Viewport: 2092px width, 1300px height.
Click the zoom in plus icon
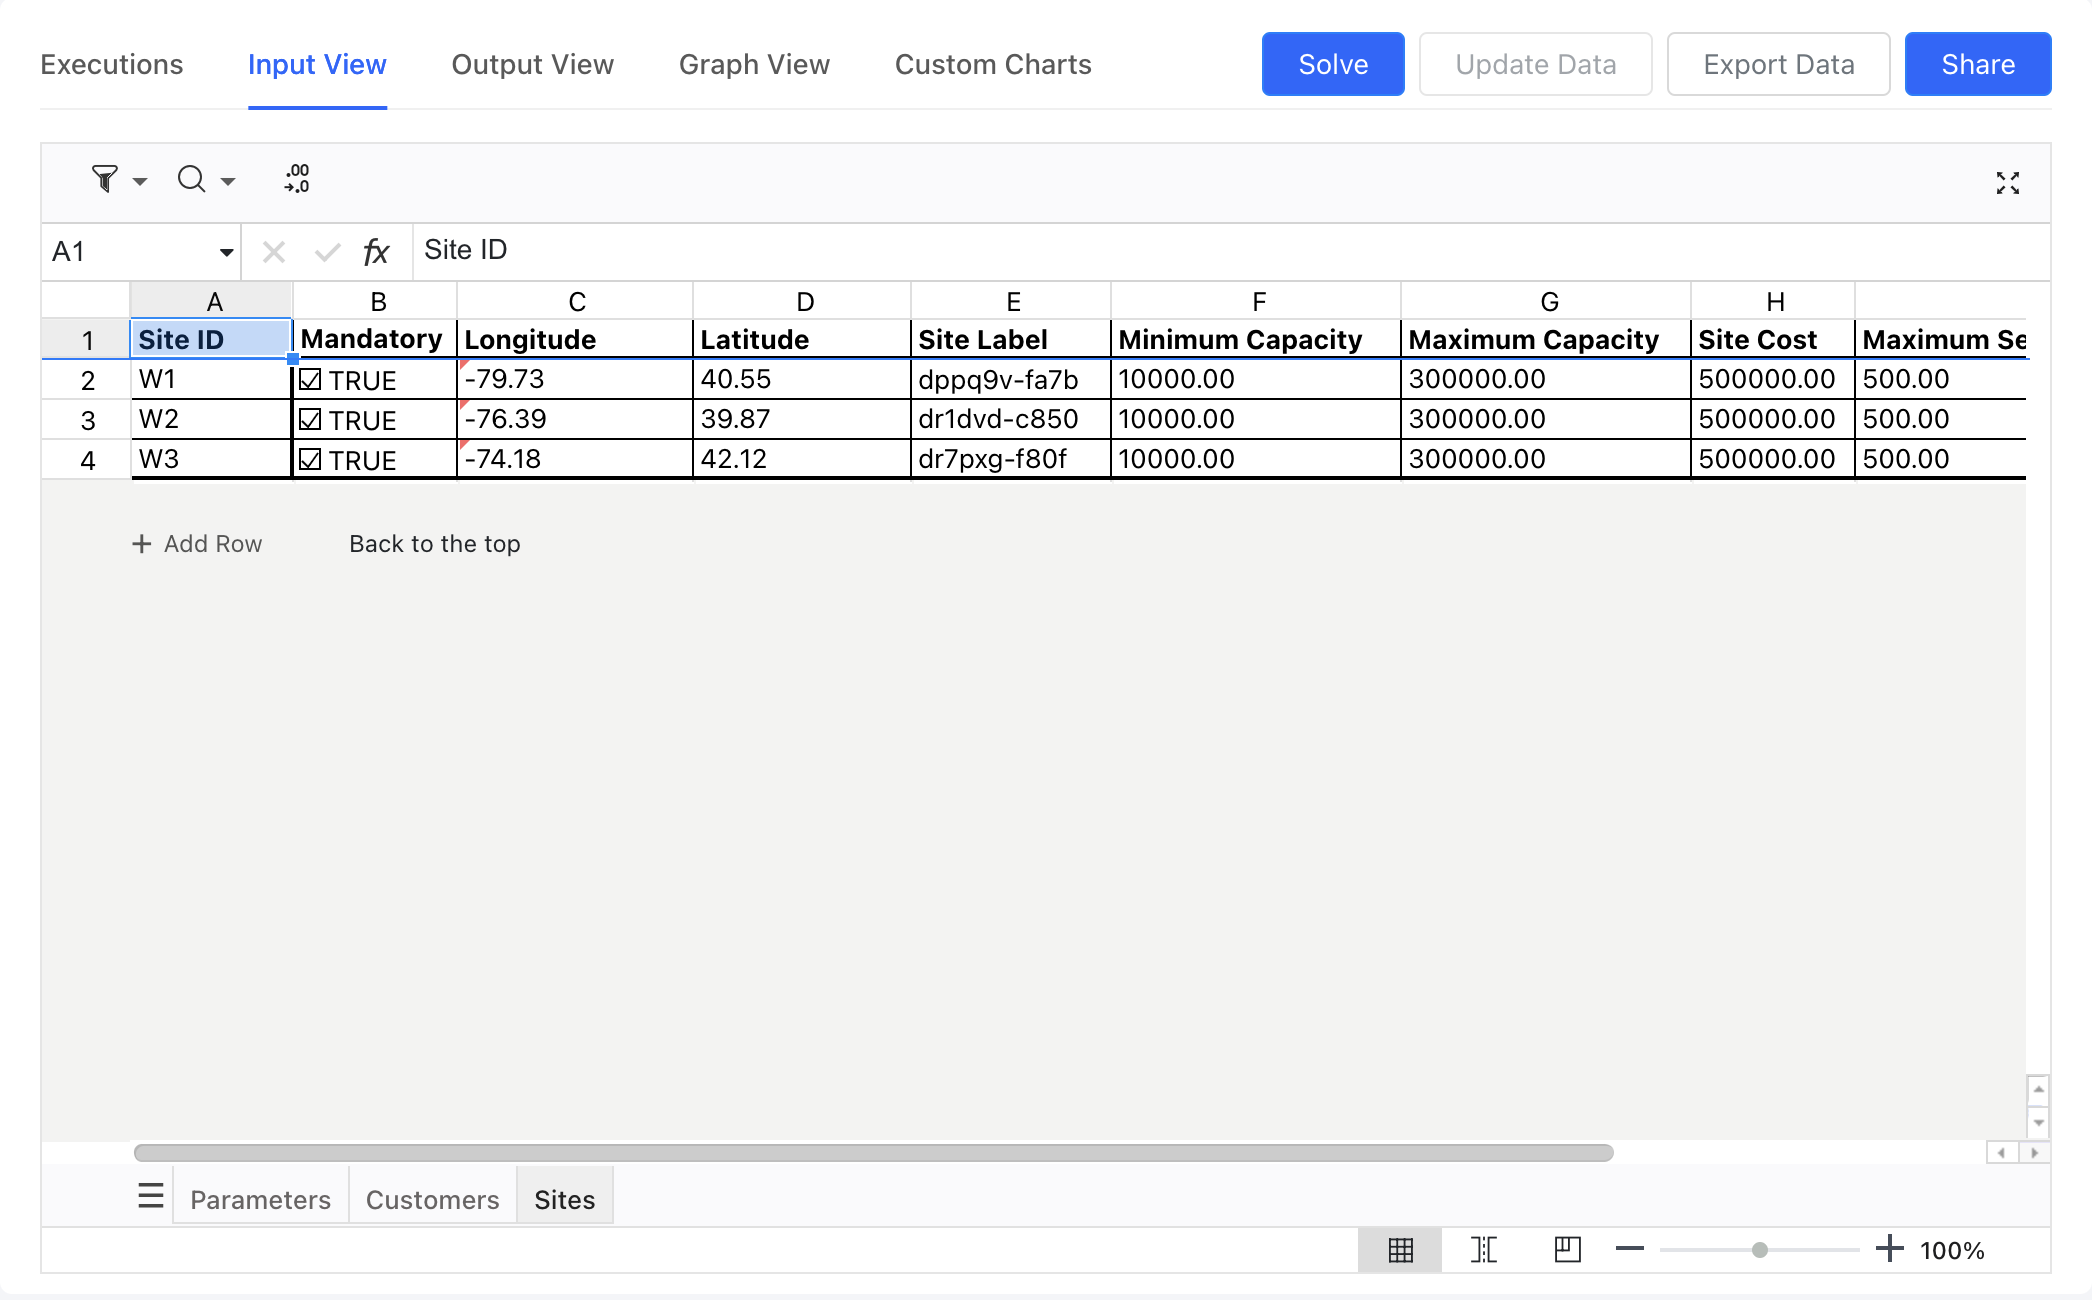click(x=1889, y=1249)
